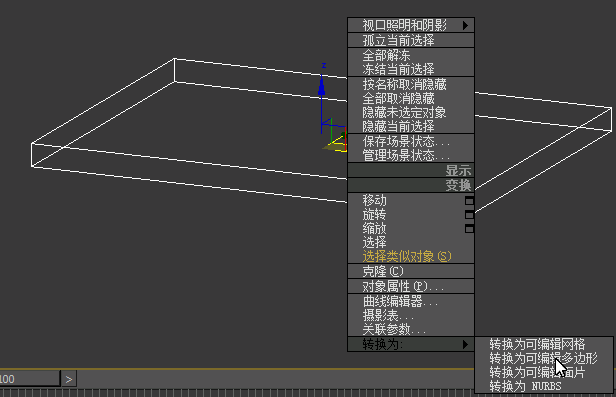Choose 转换为可编辑多边形
616x397 pixels.
[543, 358]
